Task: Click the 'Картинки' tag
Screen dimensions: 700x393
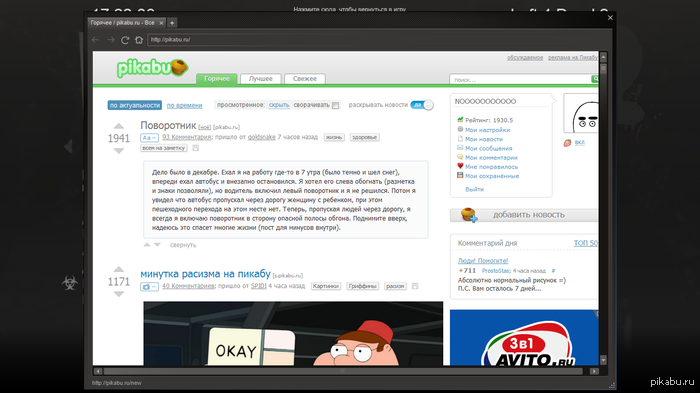Action: [326, 286]
